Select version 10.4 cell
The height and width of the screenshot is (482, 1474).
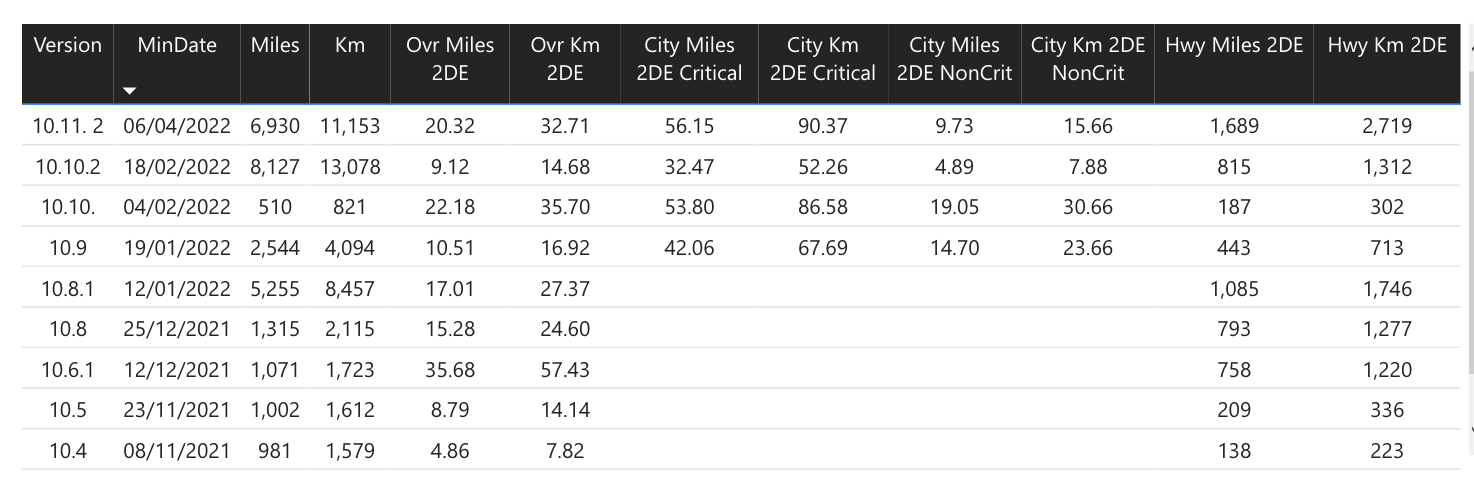click(68, 451)
